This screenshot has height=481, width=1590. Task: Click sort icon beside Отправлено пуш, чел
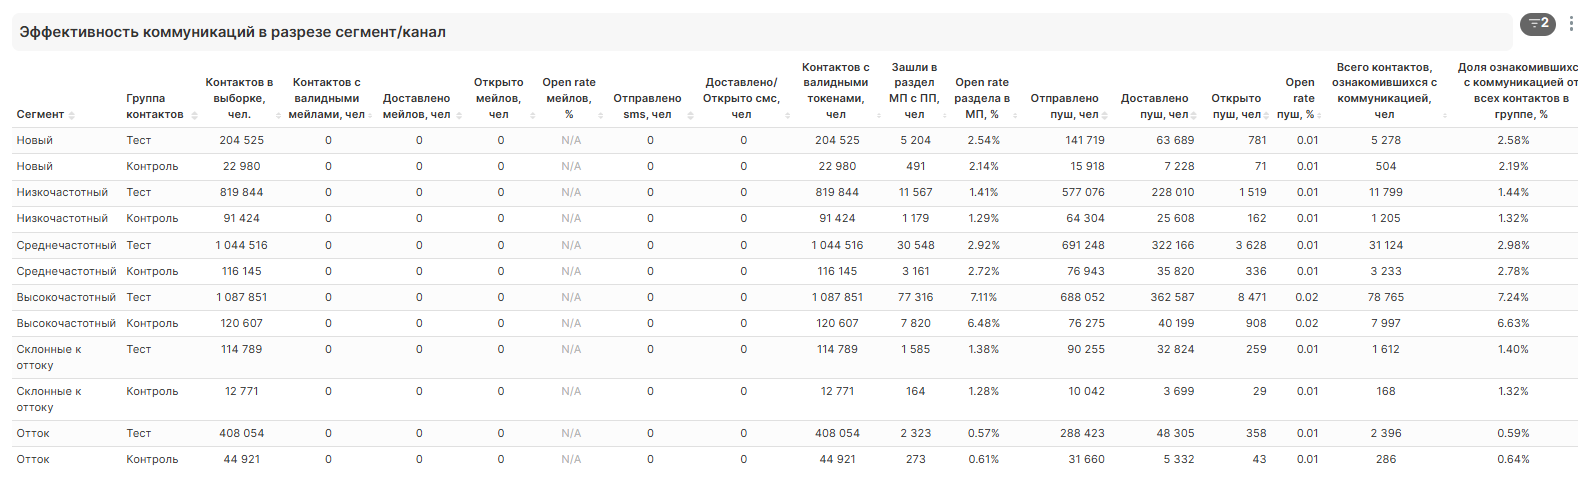coord(1105,116)
